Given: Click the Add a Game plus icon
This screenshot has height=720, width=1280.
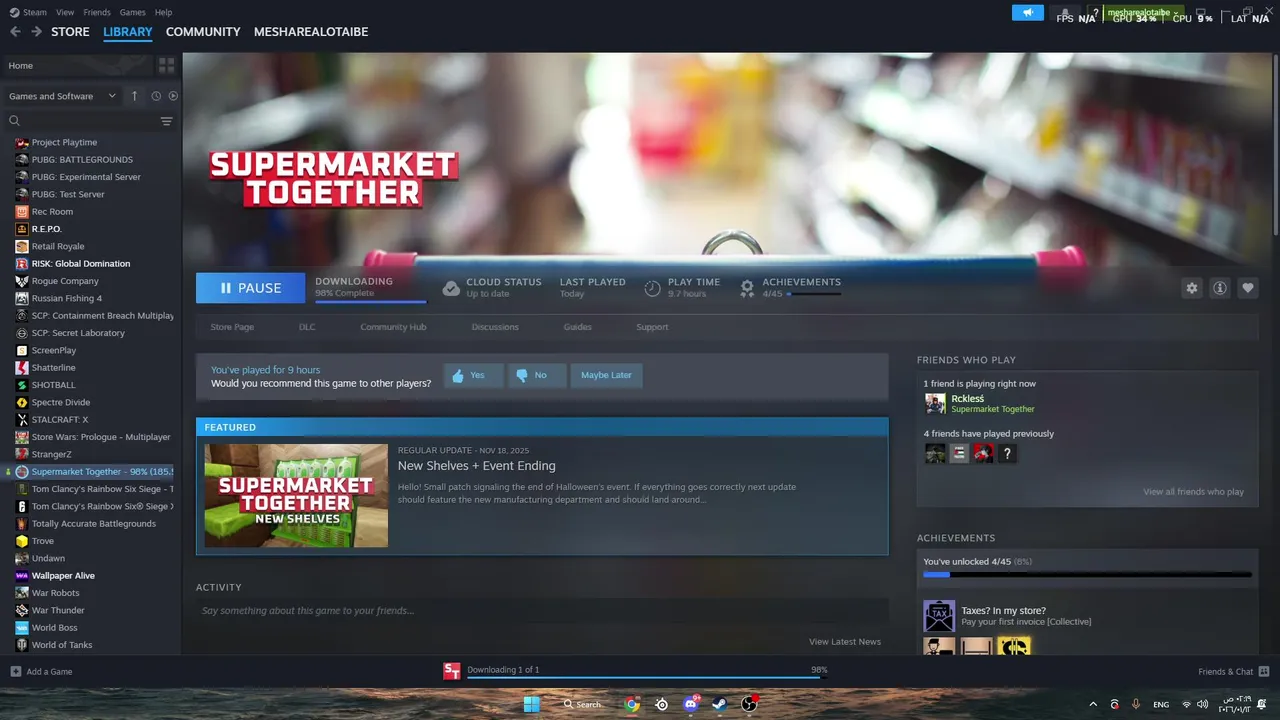Looking at the screenshot, I should [15, 671].
